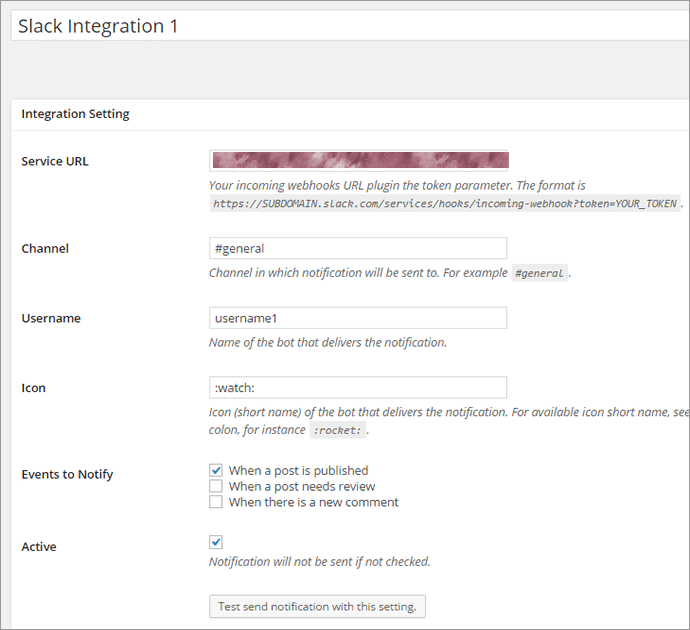Screen dimensions: 690x630
Task: Click the Channel field containing #general
Action: [x=358, y=248]
